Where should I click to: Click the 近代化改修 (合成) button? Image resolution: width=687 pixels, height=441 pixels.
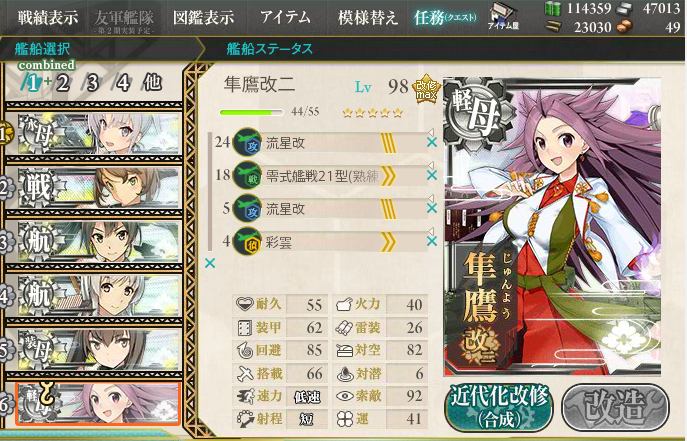499,407
